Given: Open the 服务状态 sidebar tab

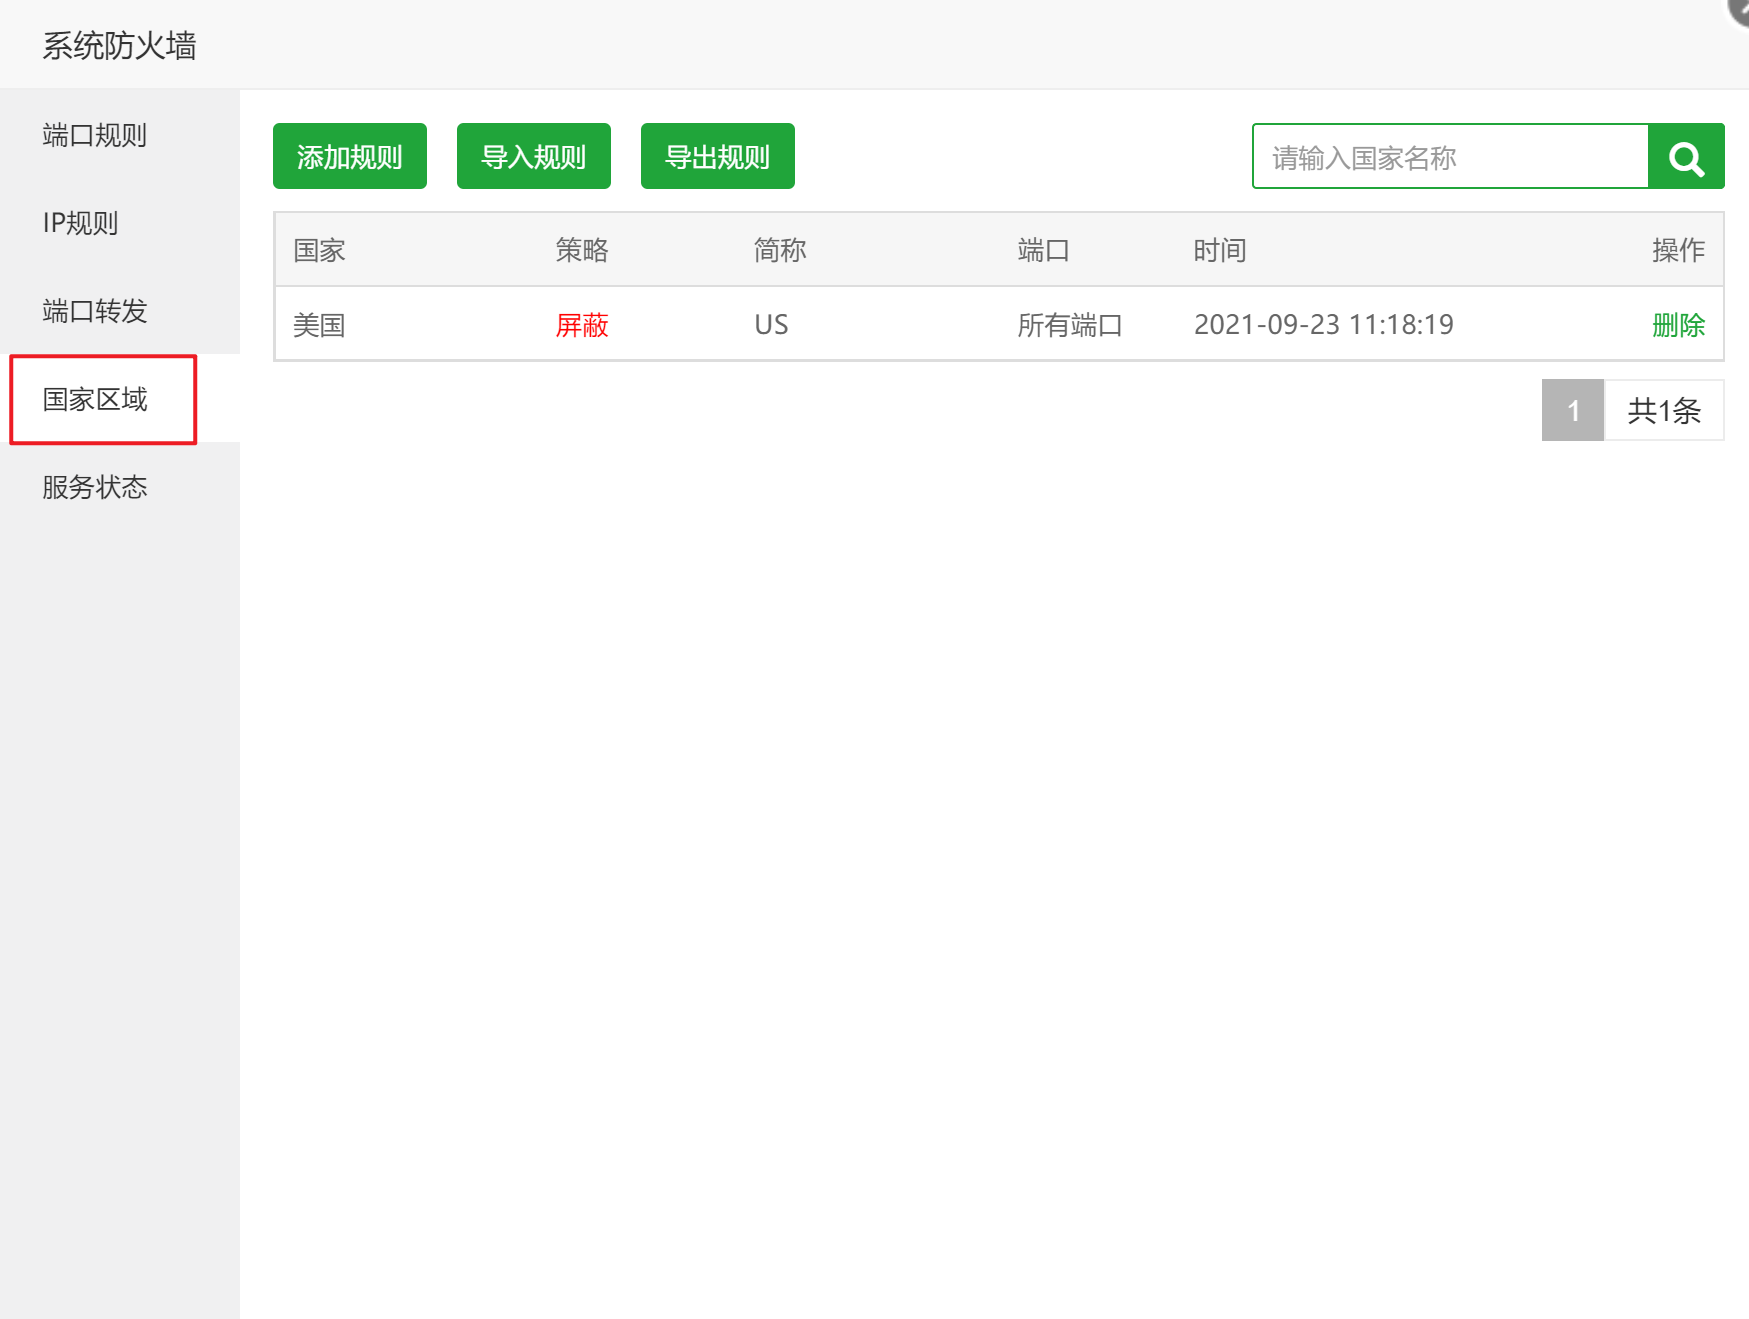Looking at the screenshot, I should [95, 487].
